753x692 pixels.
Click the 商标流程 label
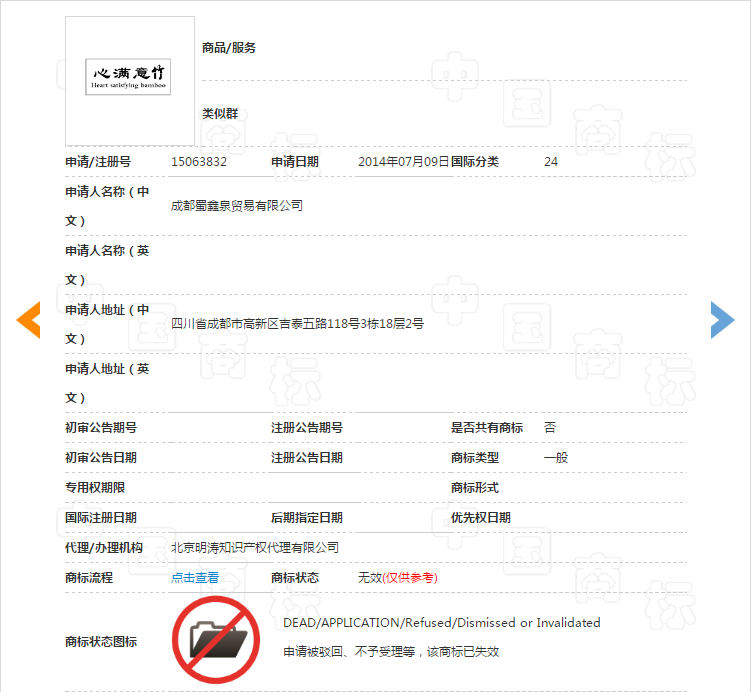tap(89, 578)
